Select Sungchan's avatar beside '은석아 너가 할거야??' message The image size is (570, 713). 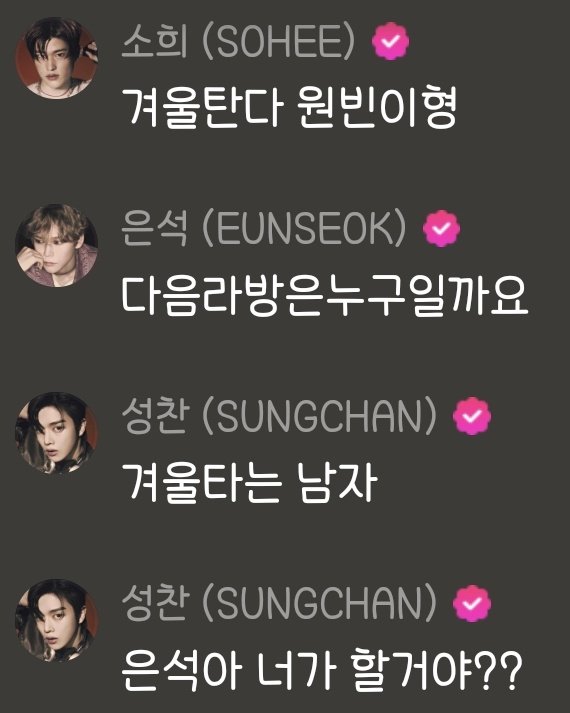(x=57, y=620)
